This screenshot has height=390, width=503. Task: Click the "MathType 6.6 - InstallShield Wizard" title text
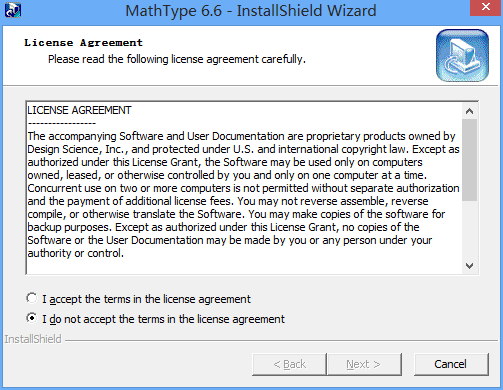pyautogui.click(x=251, y=10)
